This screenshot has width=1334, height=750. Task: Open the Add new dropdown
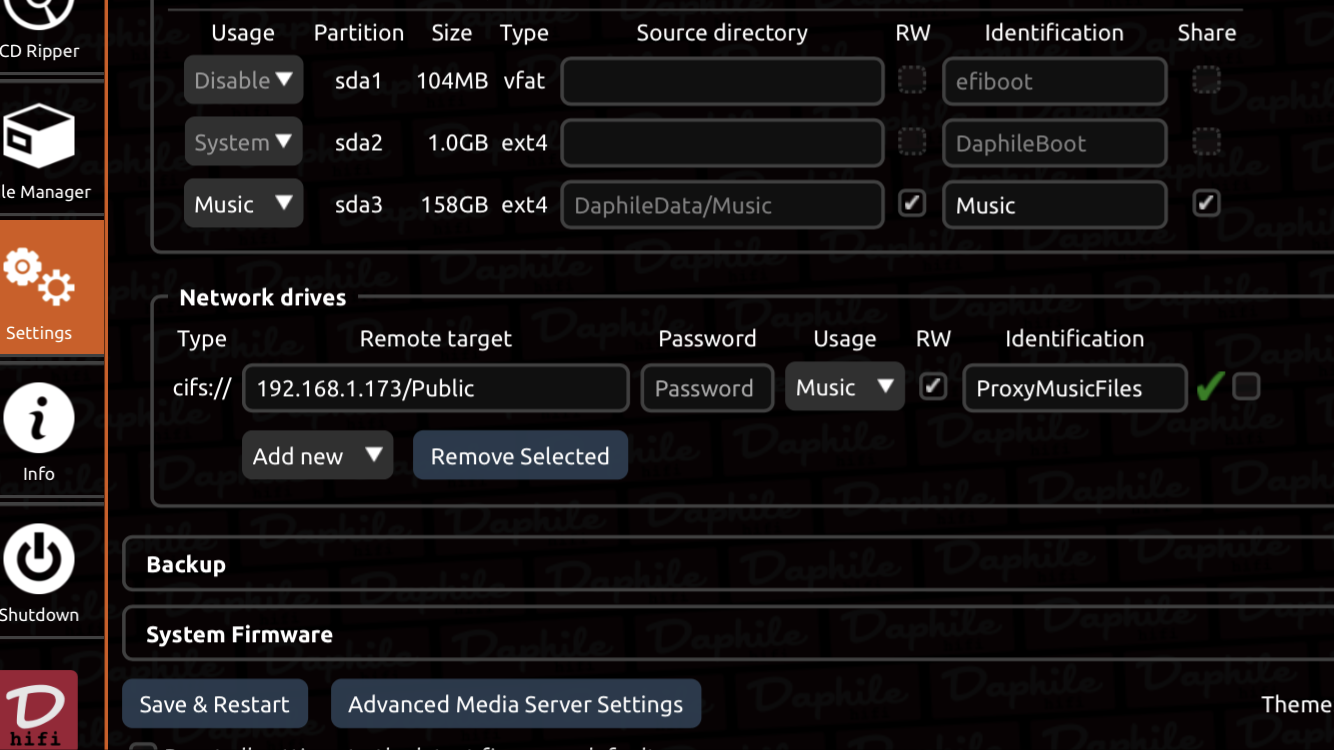coord(317,456)
